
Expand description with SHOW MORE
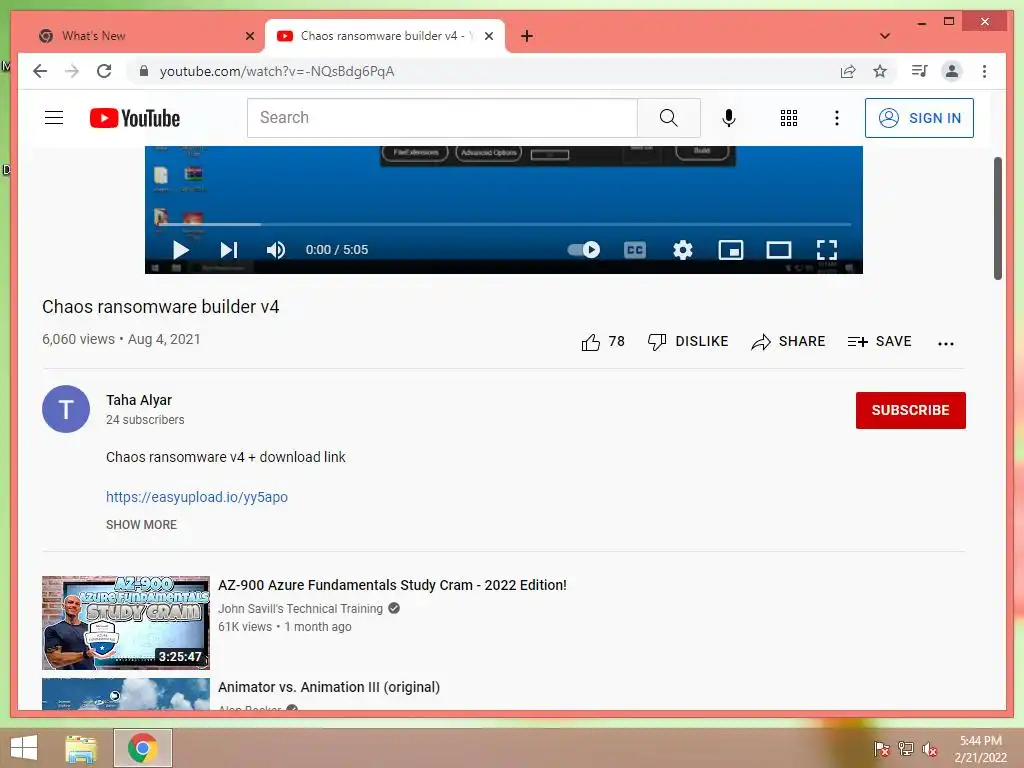pyautogui.click(x=141, y=524)
